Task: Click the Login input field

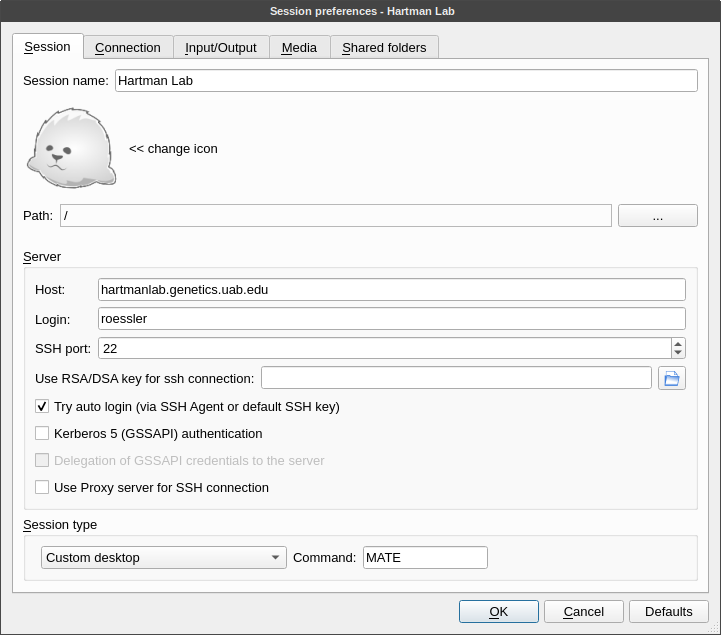Action: tap(391, 319)
